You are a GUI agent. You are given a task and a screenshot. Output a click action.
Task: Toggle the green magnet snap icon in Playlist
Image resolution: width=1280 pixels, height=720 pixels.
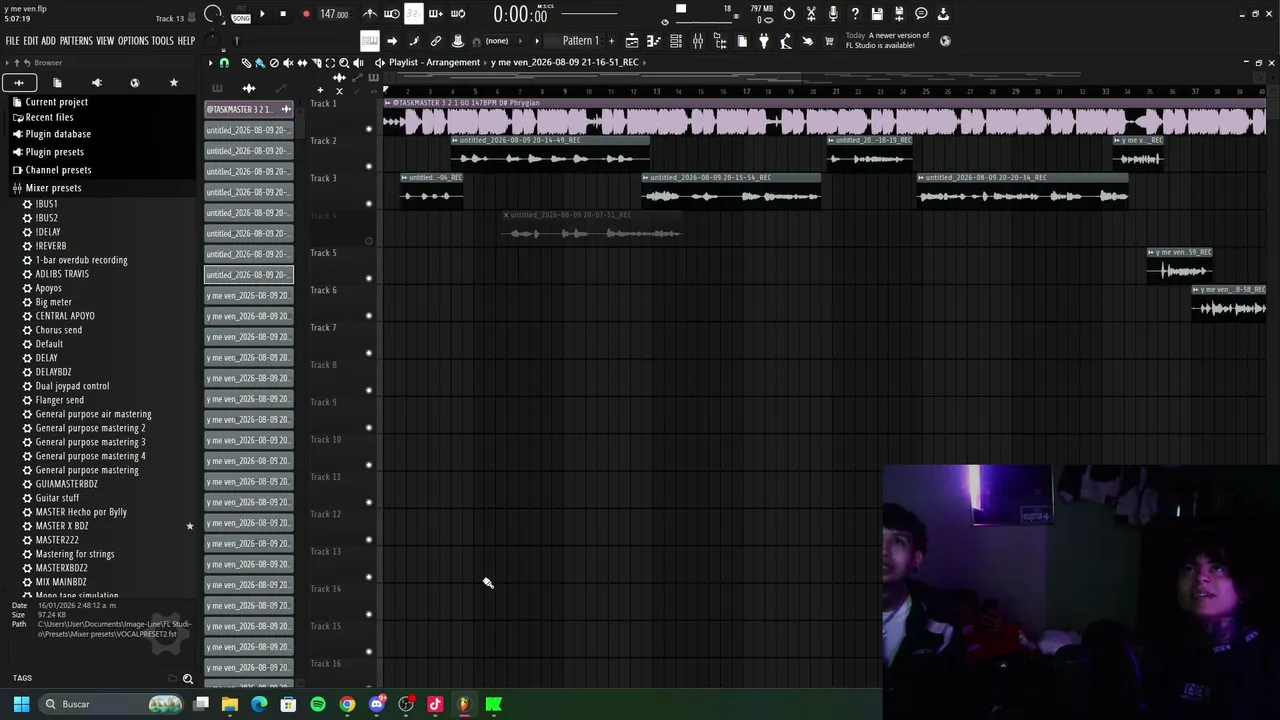[224, 63]
